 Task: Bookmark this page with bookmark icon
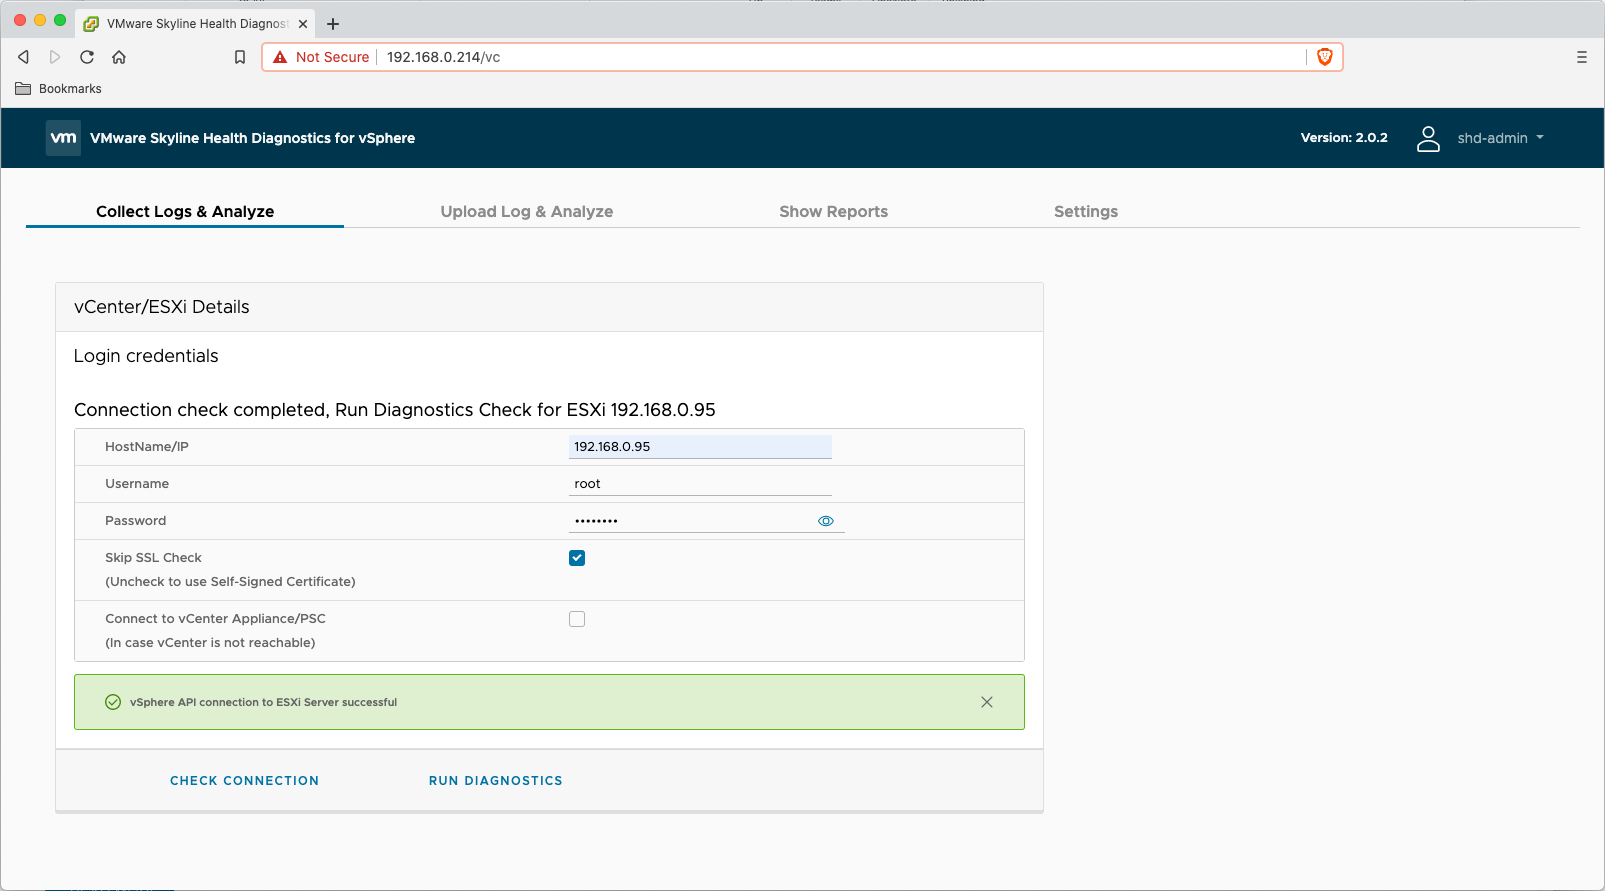click(240, 57)
